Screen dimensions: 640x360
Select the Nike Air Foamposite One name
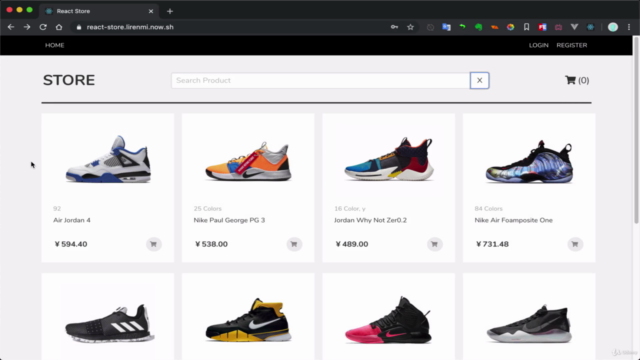[x=513, y=220]
